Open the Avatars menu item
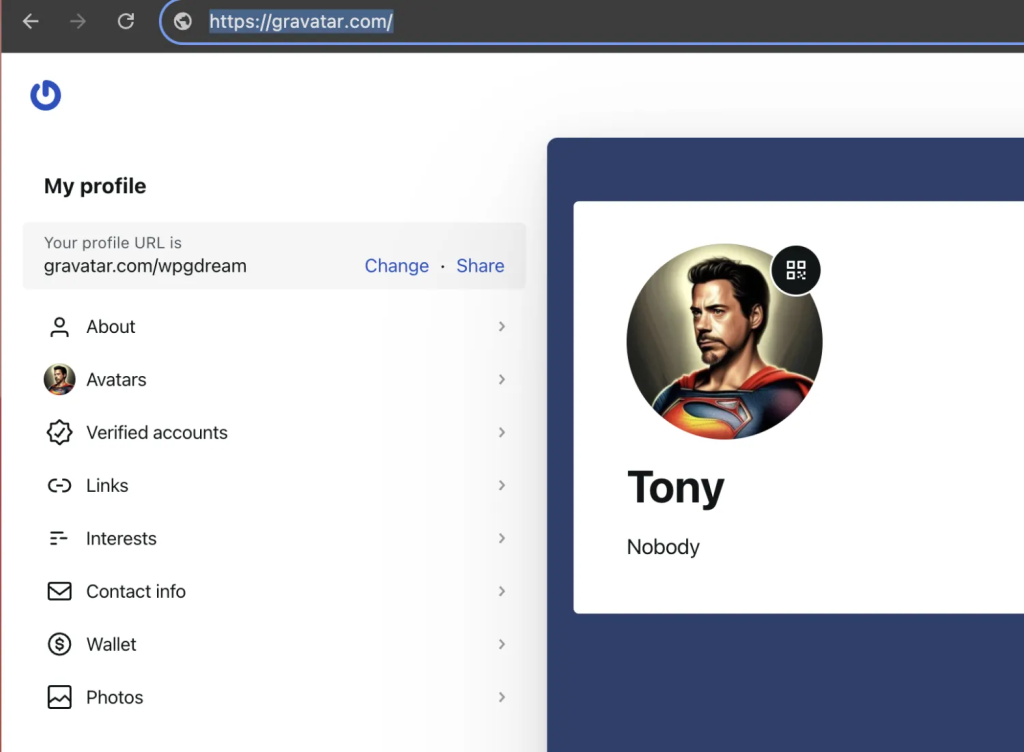 point(274,379)
